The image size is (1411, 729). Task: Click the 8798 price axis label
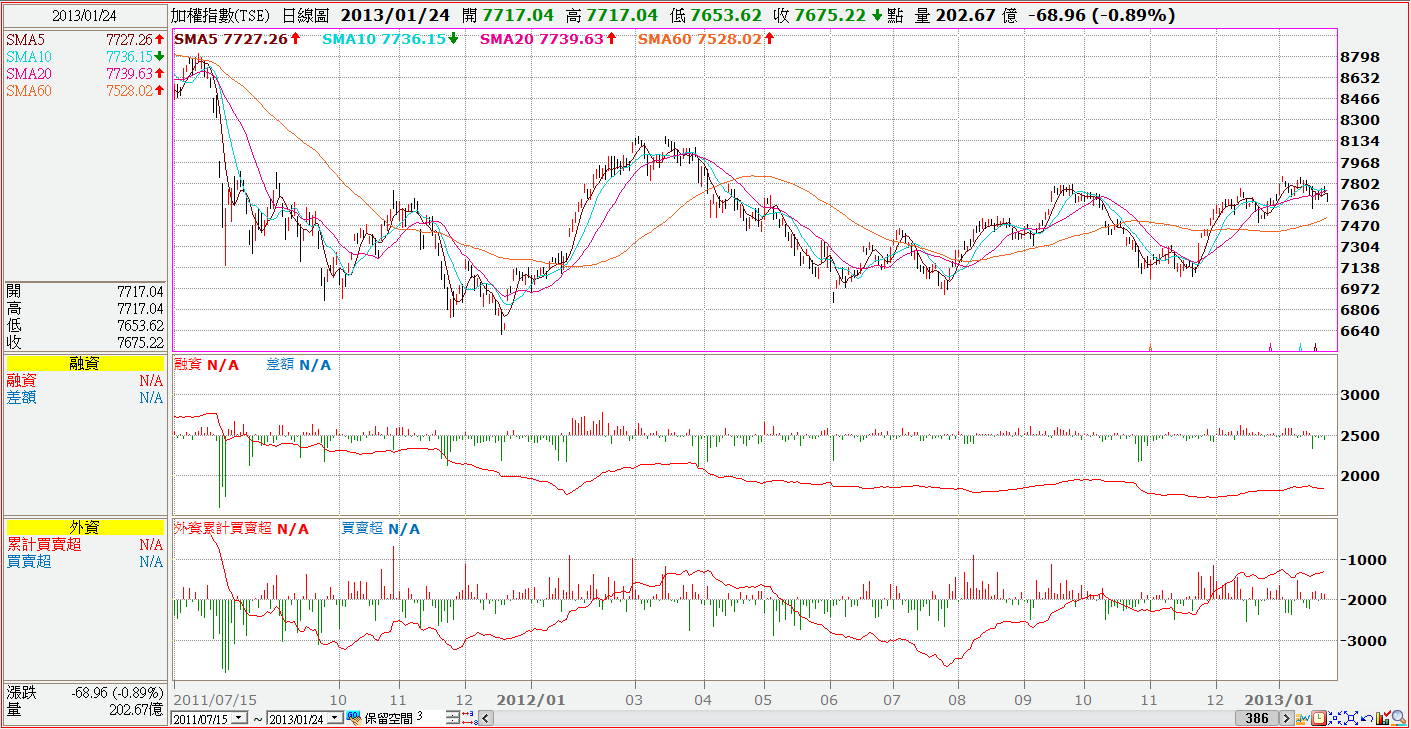point(1360,57)
